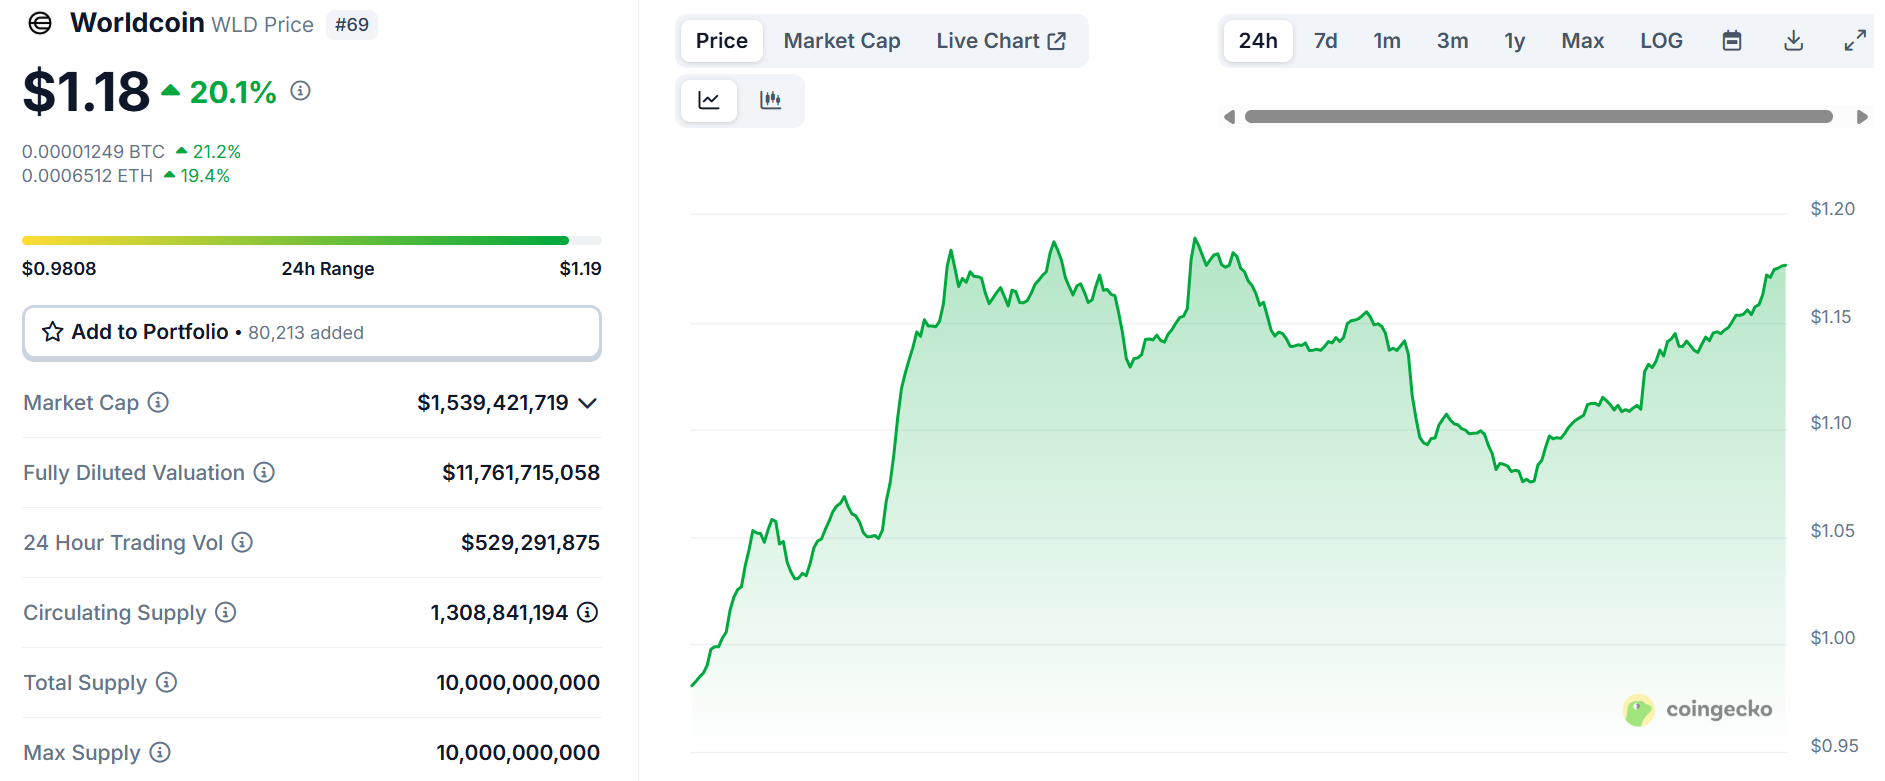Viewport: 1885px width, 781px height.
Task: Switch to the Price tab
Action: (x=722, y=41)
